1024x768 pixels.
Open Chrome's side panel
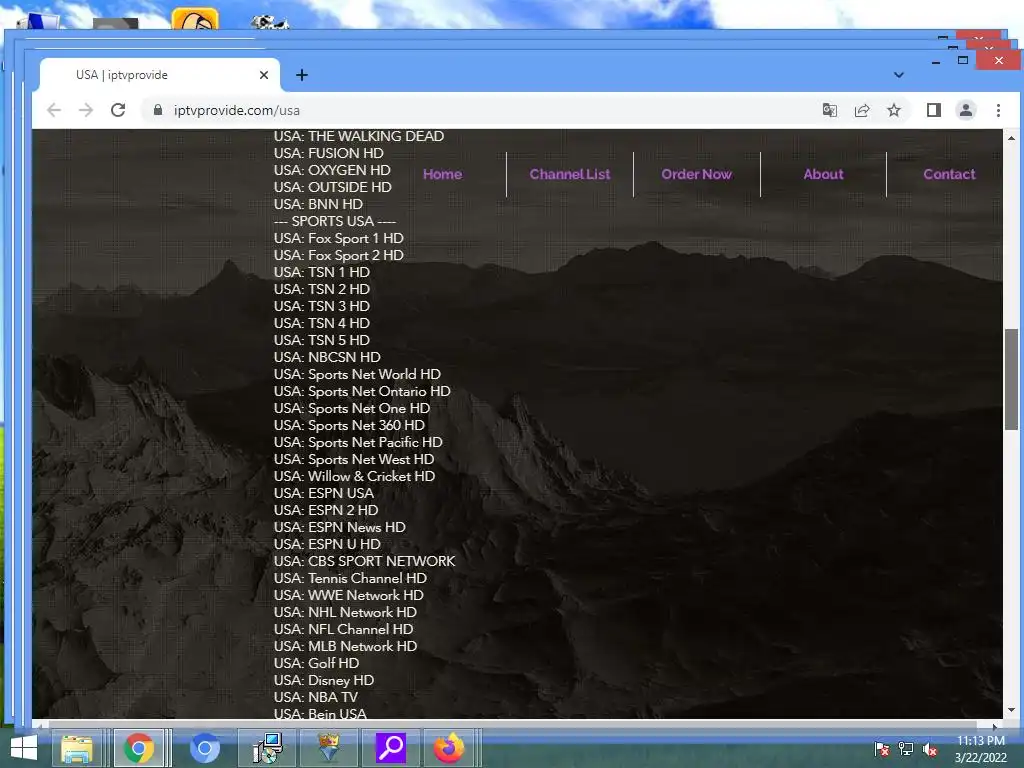click(x=934, y=110)
